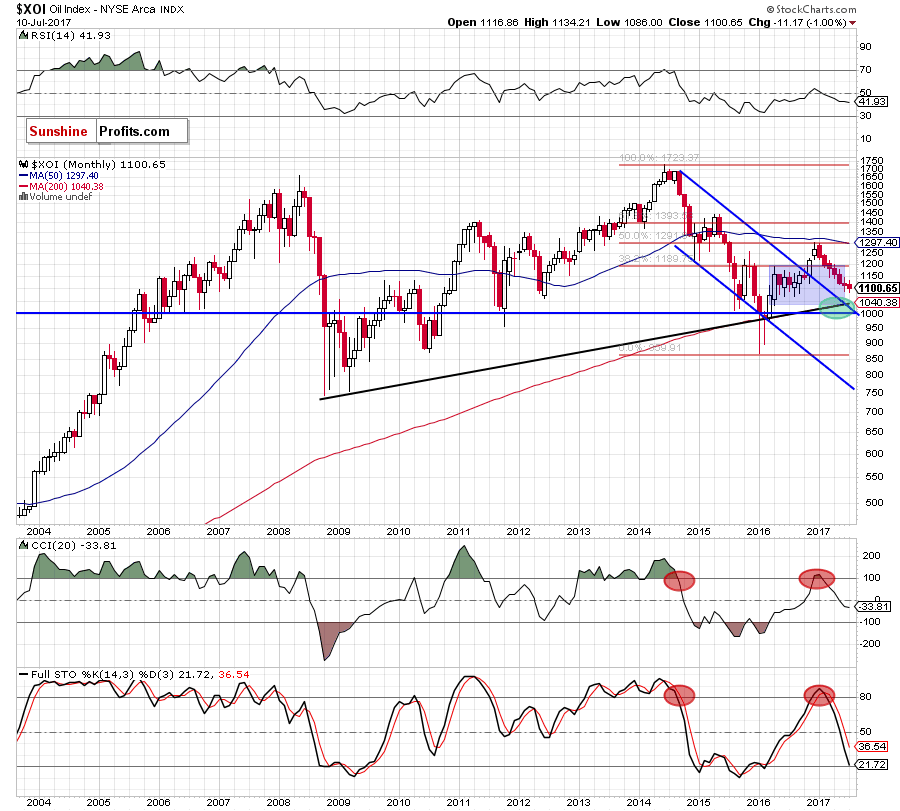This screenshot has width=900, height=811.
Task: Click the red line marker before MA(200)
Action: [24, 187]
